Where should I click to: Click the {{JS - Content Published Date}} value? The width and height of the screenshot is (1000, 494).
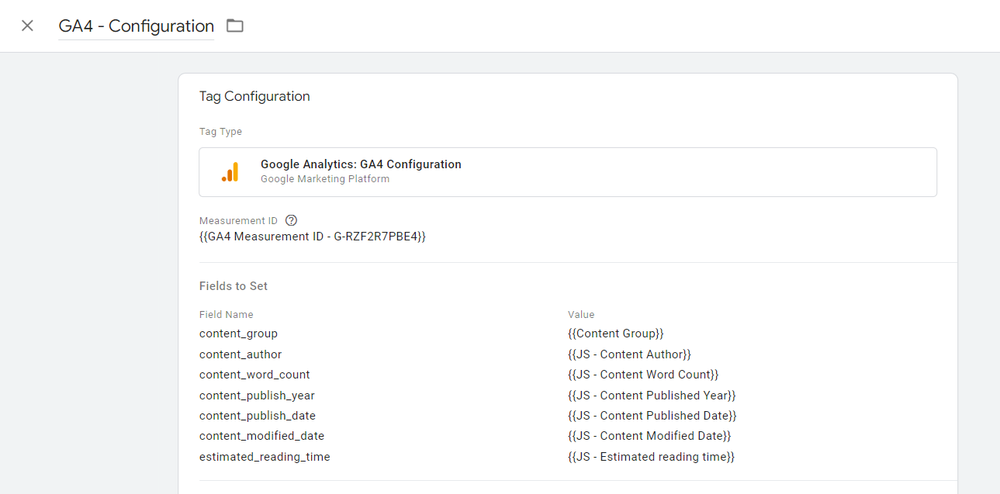click(652, 416)
